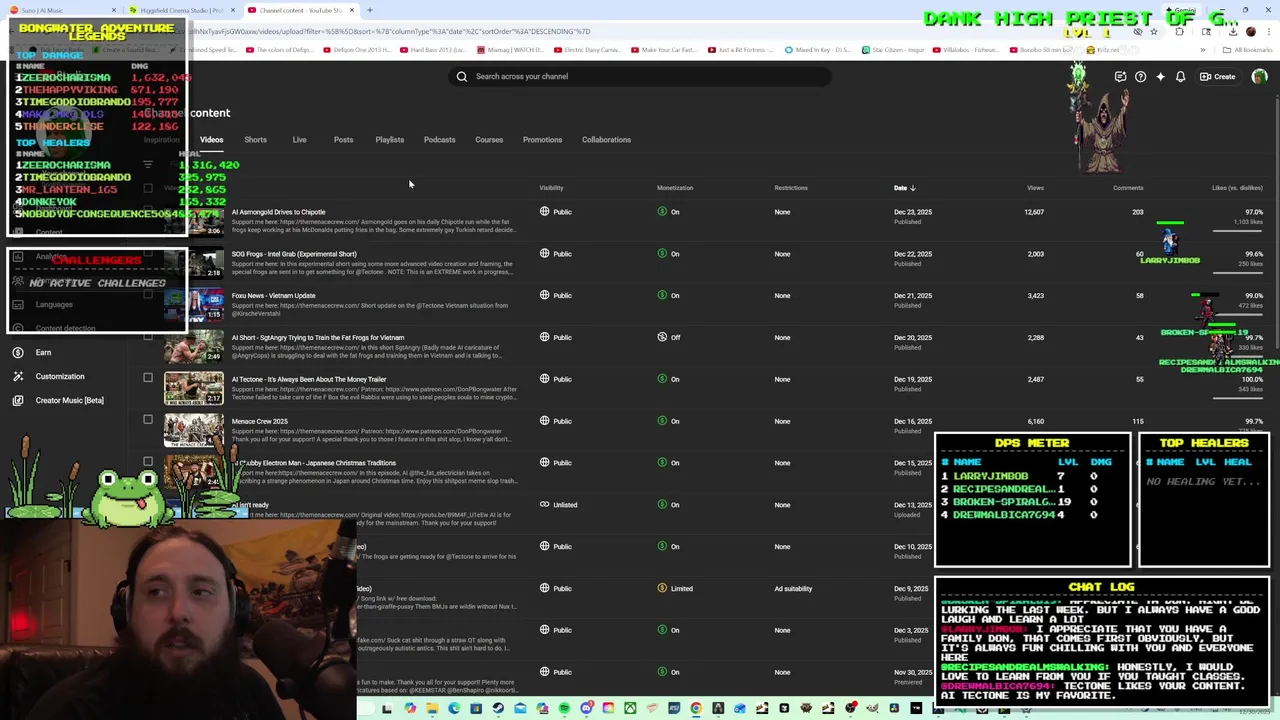
Task: Open Limited monetization dropdown in Dec 9 row
Action: tap(675, 588)
